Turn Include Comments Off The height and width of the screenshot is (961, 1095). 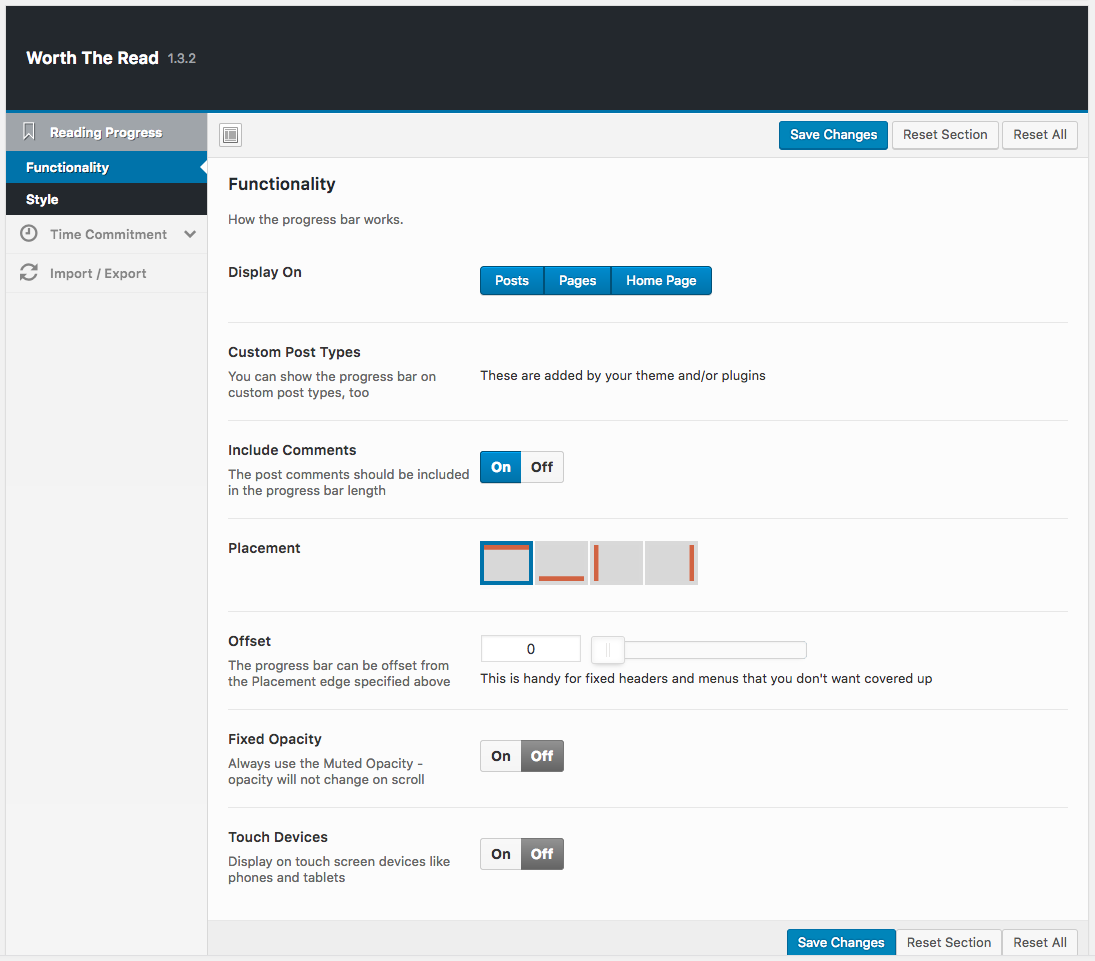[542, 467]
